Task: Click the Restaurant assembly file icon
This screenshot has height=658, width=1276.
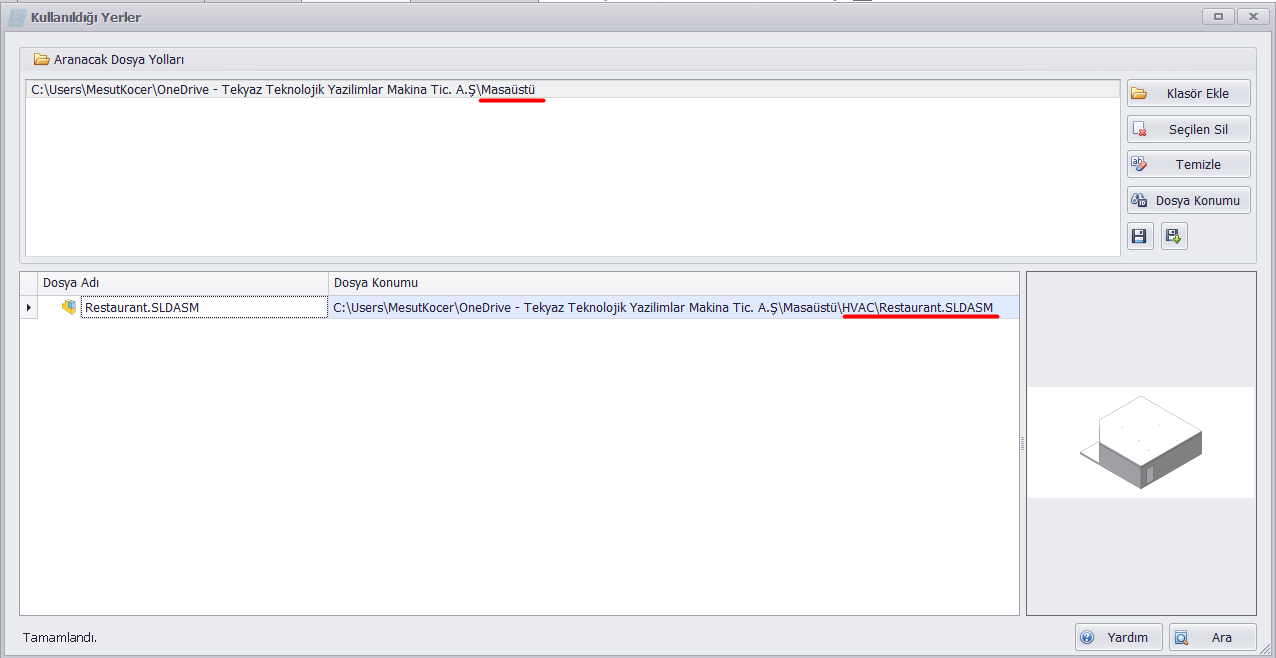Action: 69,307
